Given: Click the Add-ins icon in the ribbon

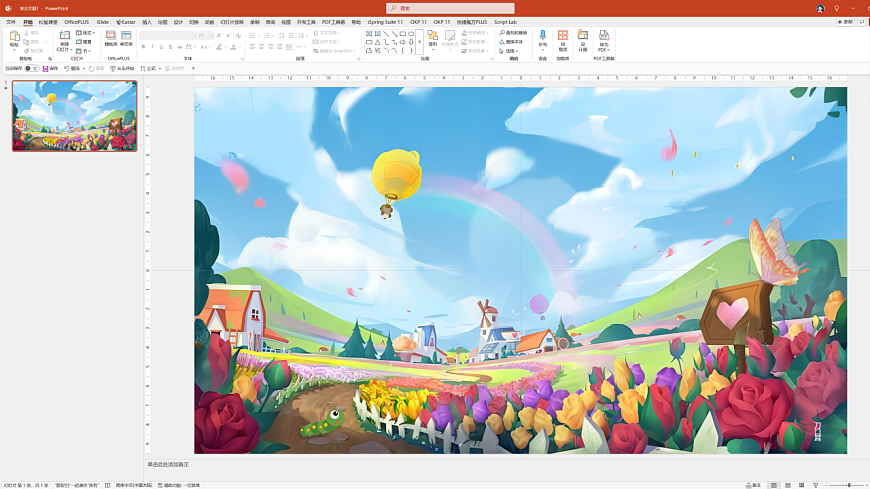Looking at the screenshot, I should pos(563,37).
